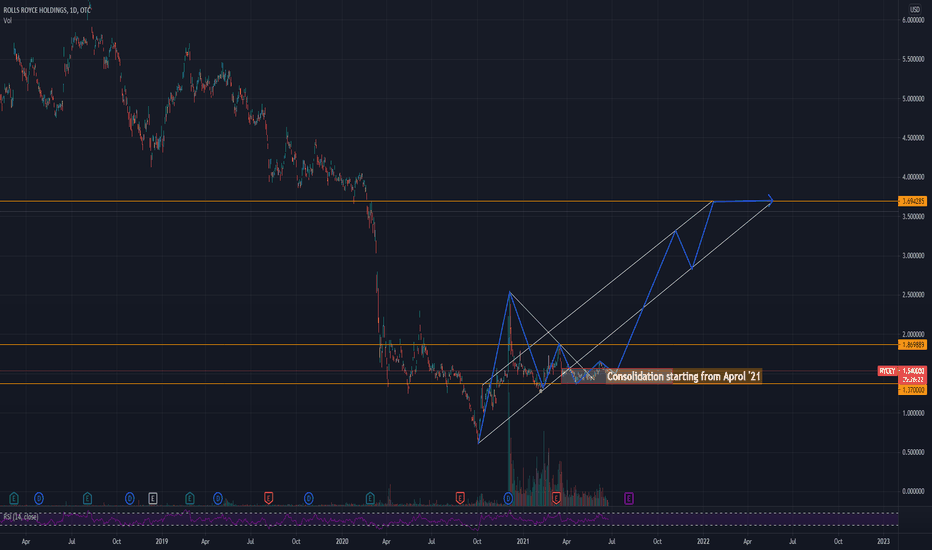Click the blue D dividend marker near Dec 2020
This screenshot has width=932, height=550.
(x=508, y=498)
